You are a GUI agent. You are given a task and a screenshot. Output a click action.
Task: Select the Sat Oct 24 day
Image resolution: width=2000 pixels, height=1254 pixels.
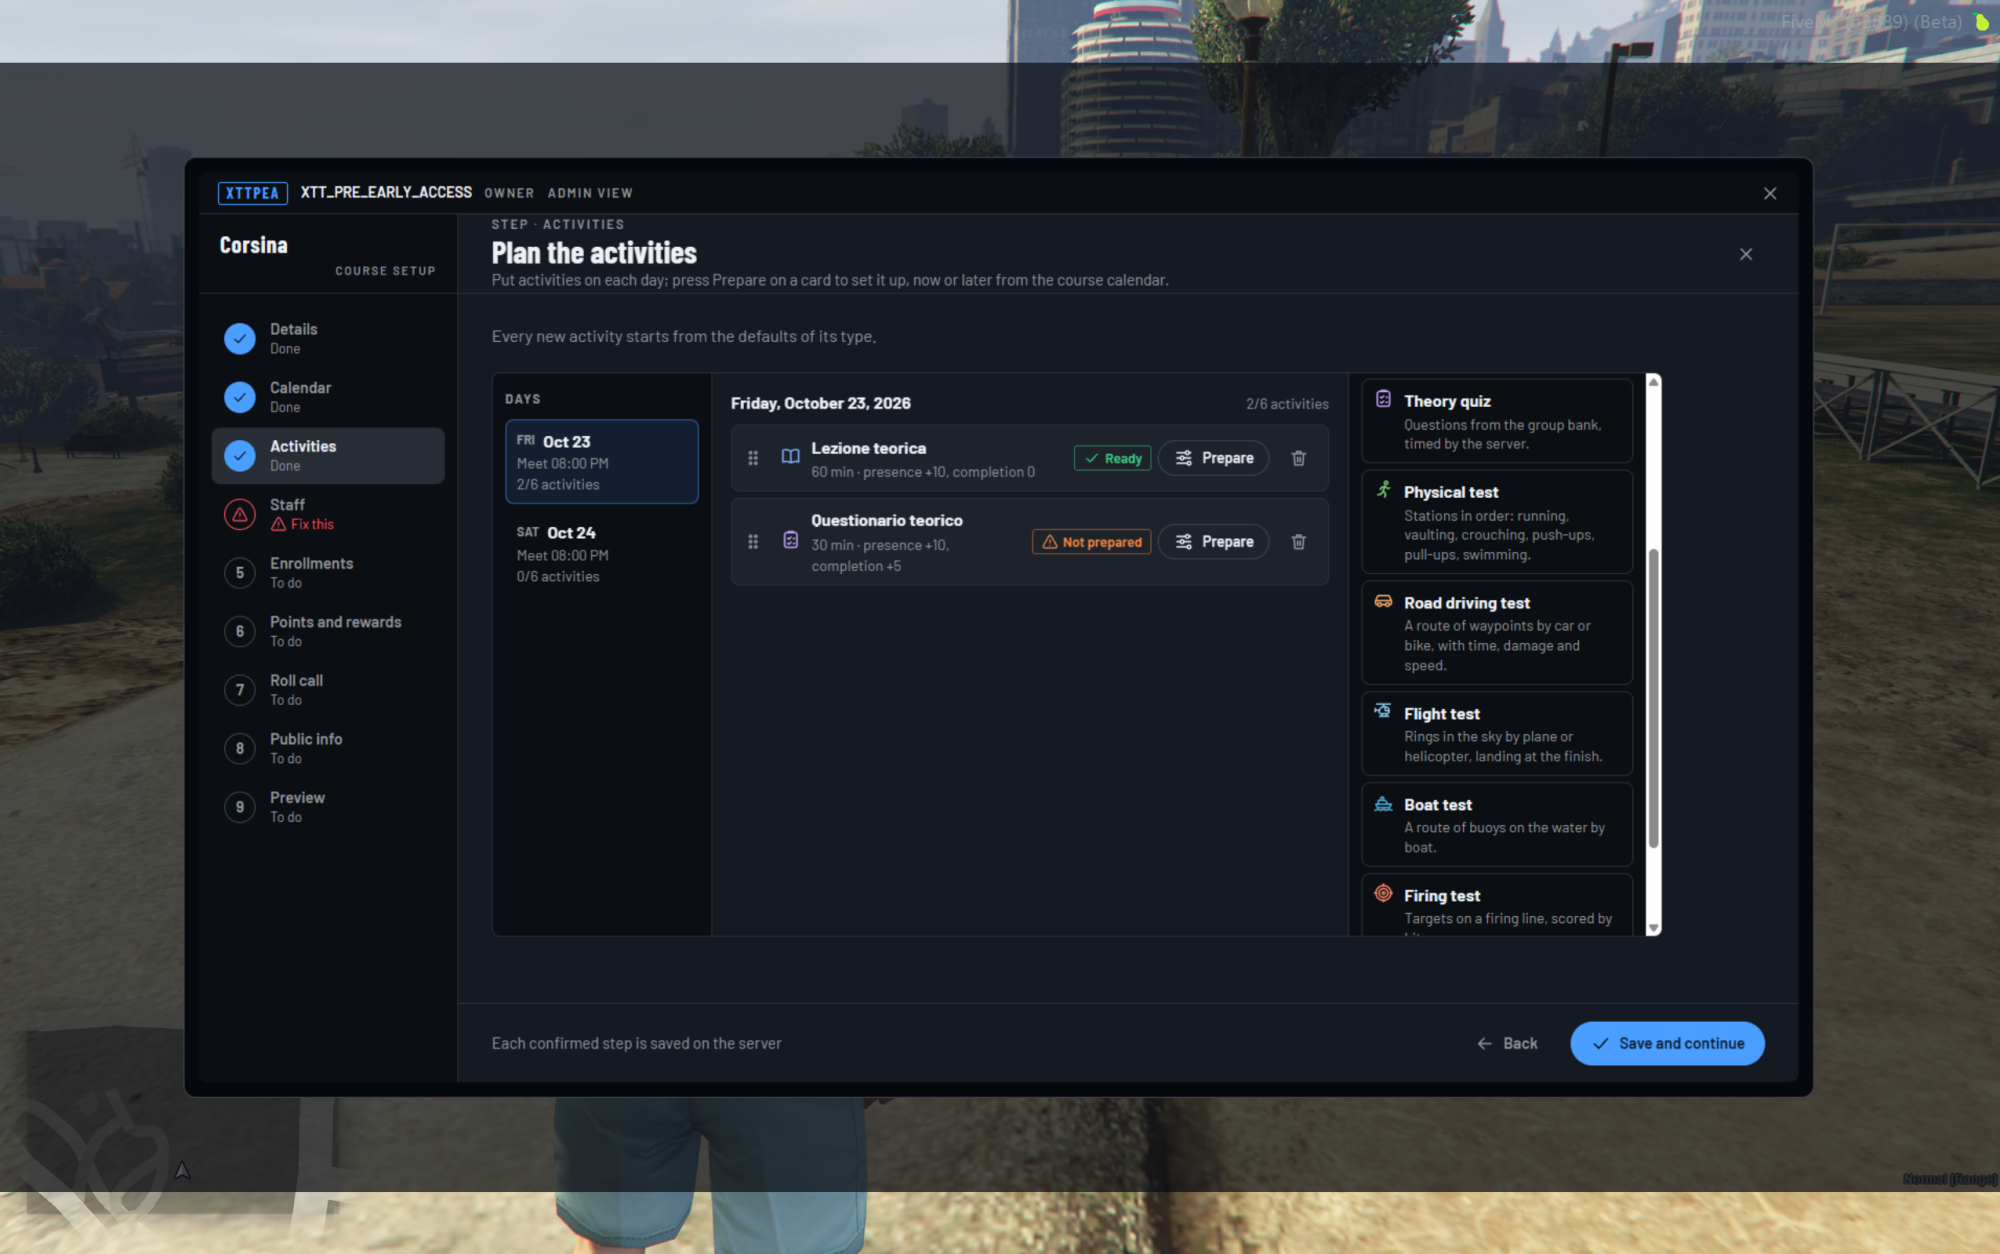pos(602,554)
